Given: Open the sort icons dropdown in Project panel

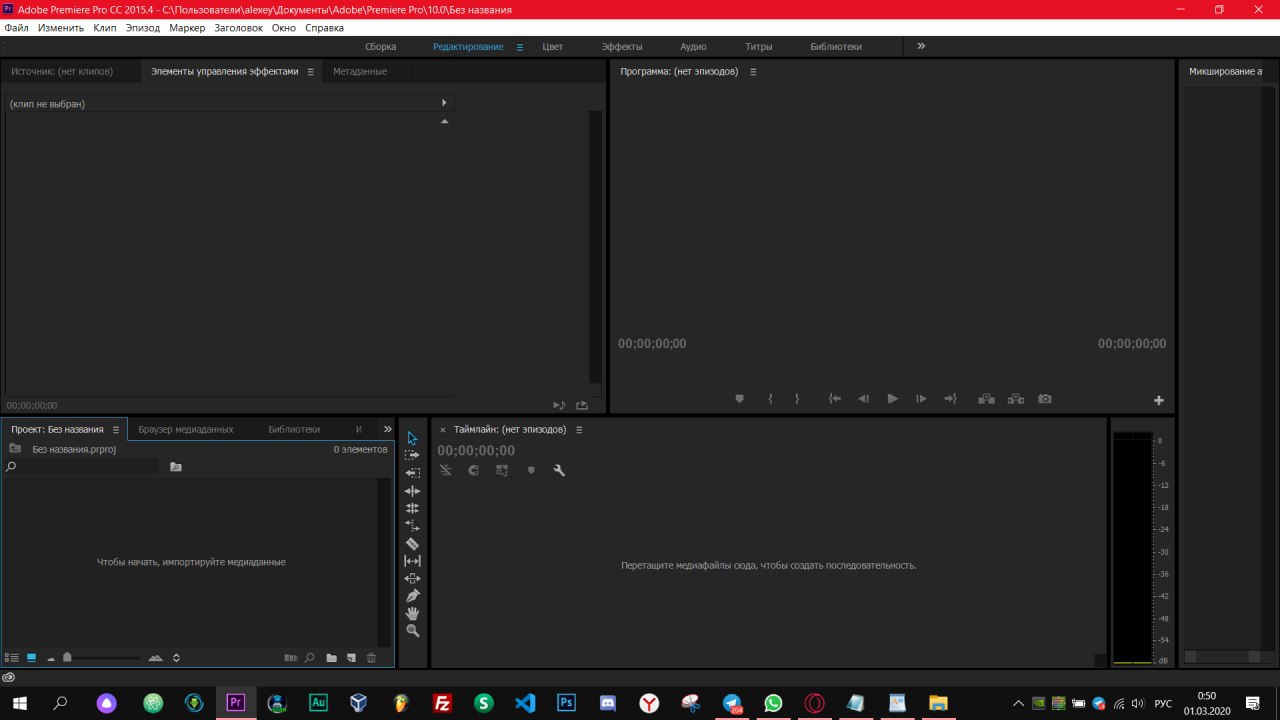Looking at the screenshot, I should click(x=176, y=658).
